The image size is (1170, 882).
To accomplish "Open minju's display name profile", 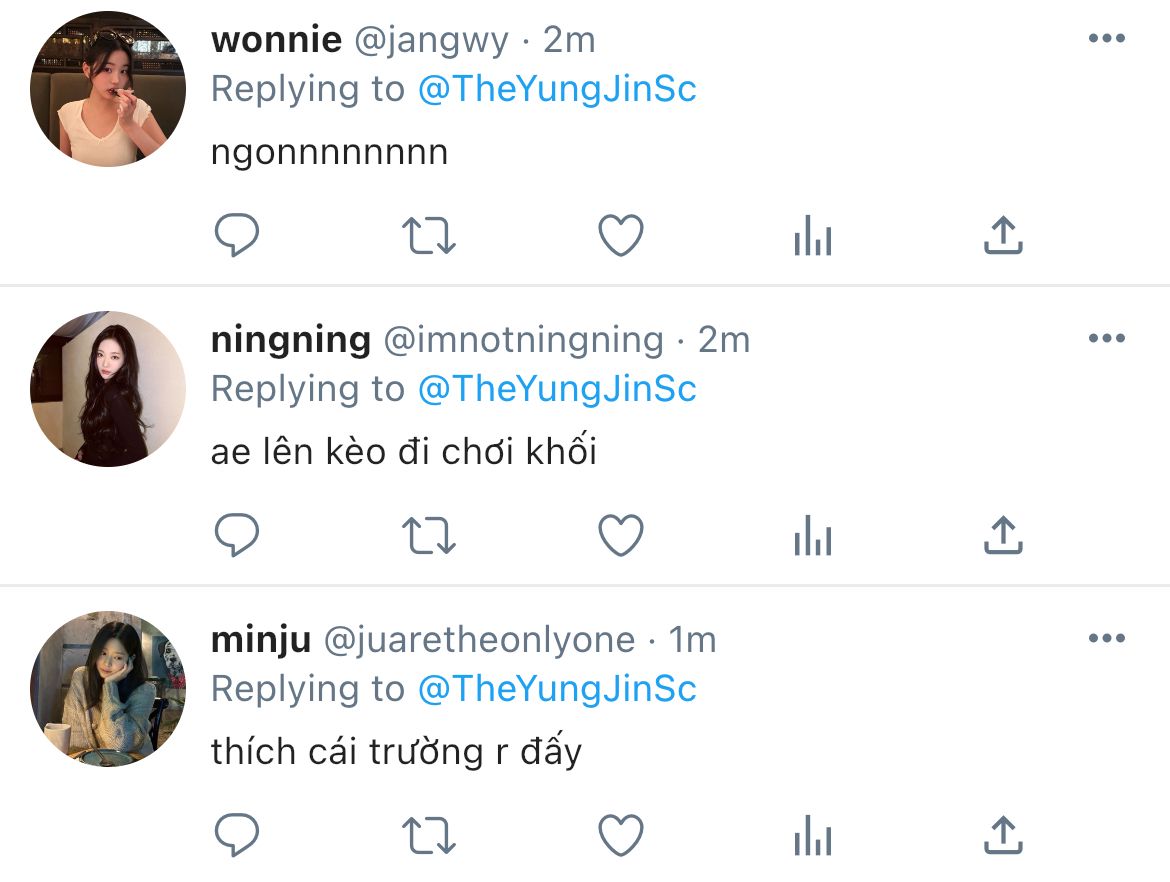I will tap(261, 640).
